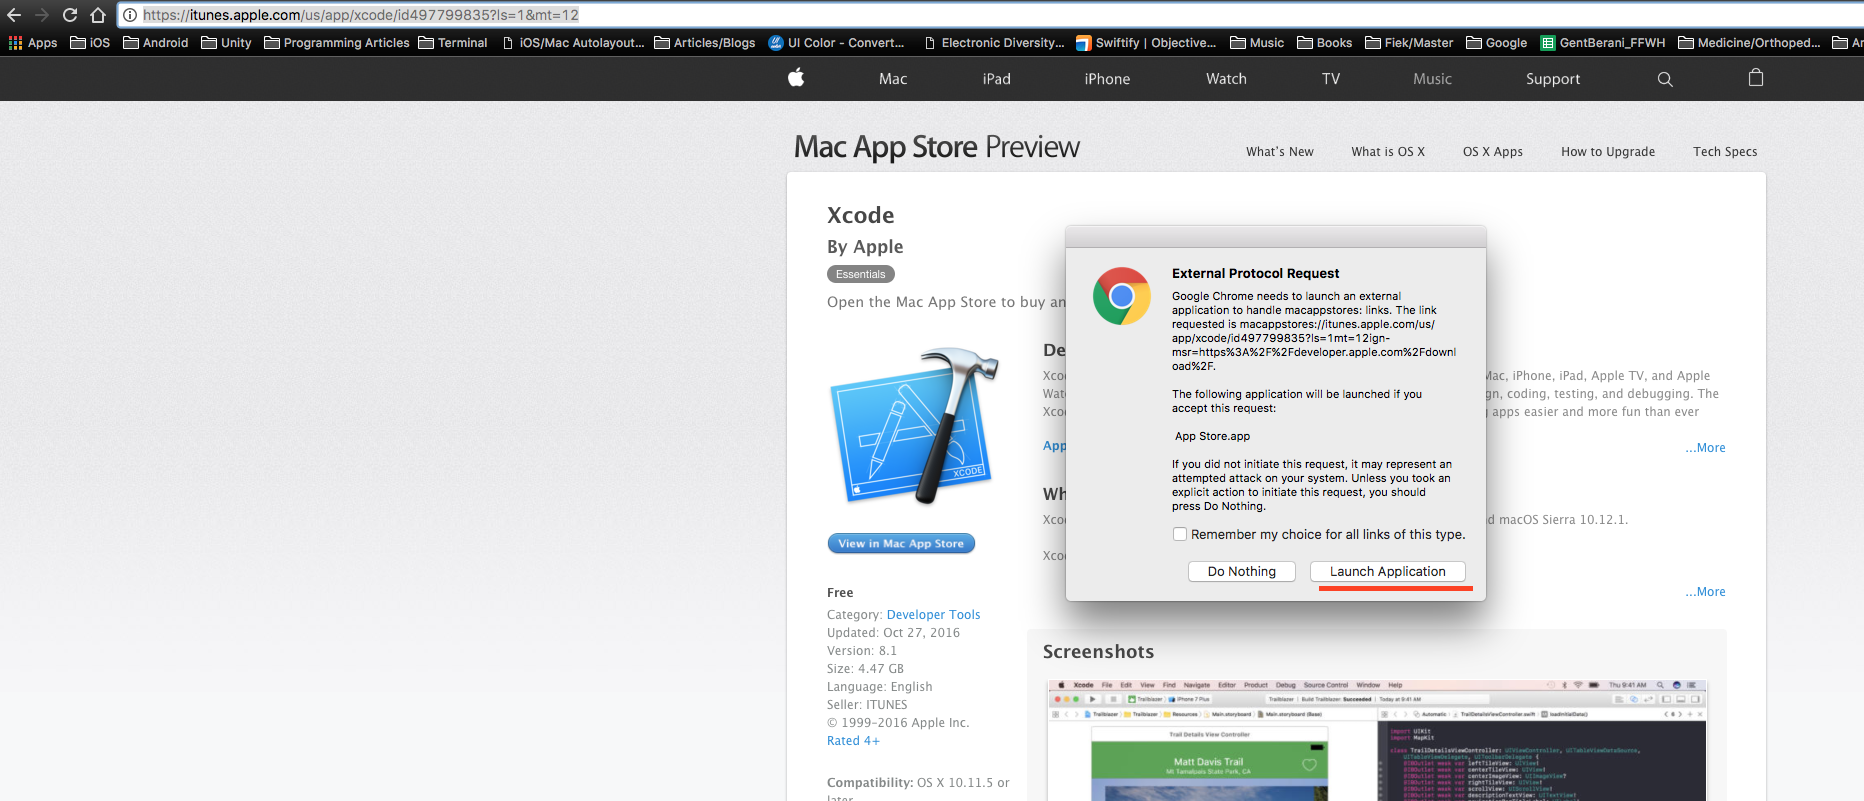This screenshot has width=1864, height=801.
Task: Expand the Fiek/Master bookmarks folder
Action: click(1409, 43)
